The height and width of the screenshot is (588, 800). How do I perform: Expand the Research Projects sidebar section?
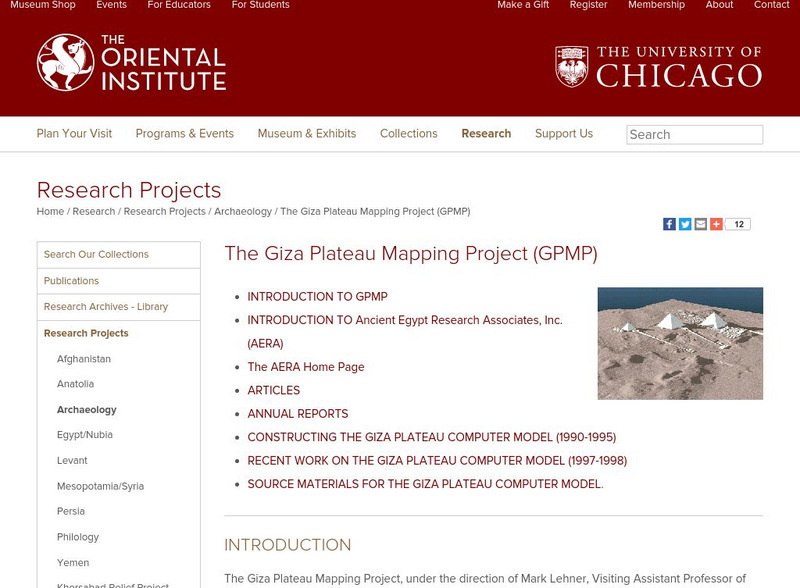click(x=88, y=333)
